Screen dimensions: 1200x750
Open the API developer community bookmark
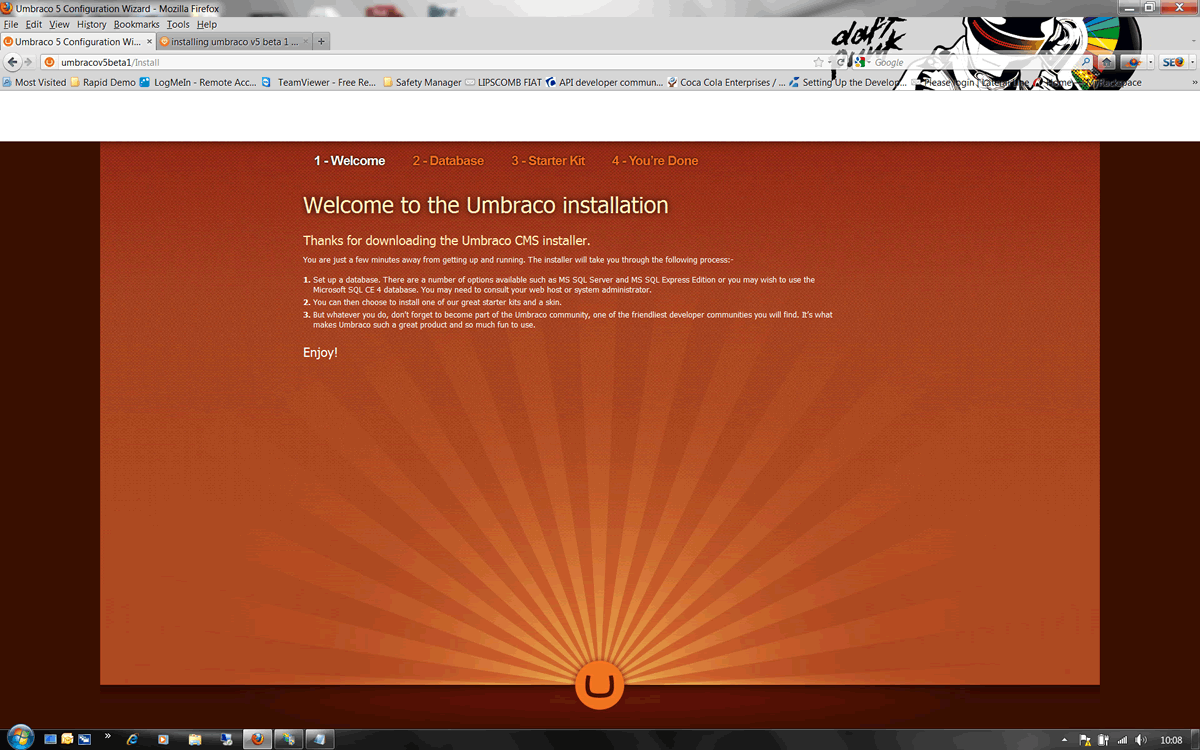[x=604, y=82]
